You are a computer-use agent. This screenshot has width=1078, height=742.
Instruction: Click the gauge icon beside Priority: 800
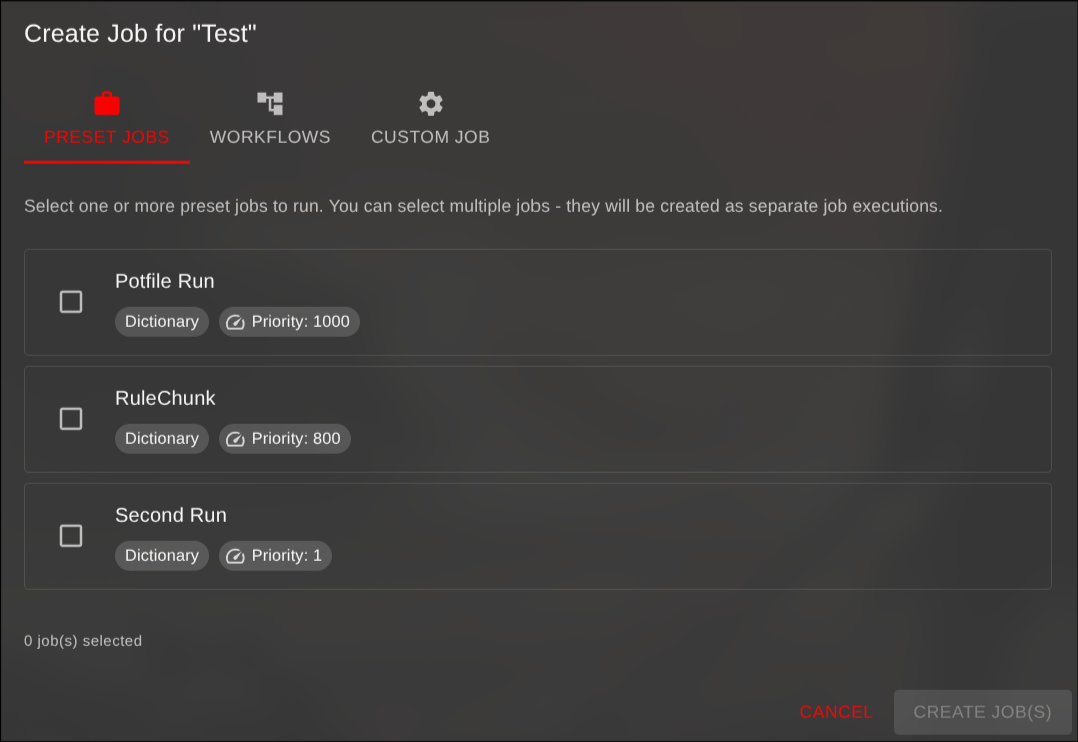(x=236, y=438)
